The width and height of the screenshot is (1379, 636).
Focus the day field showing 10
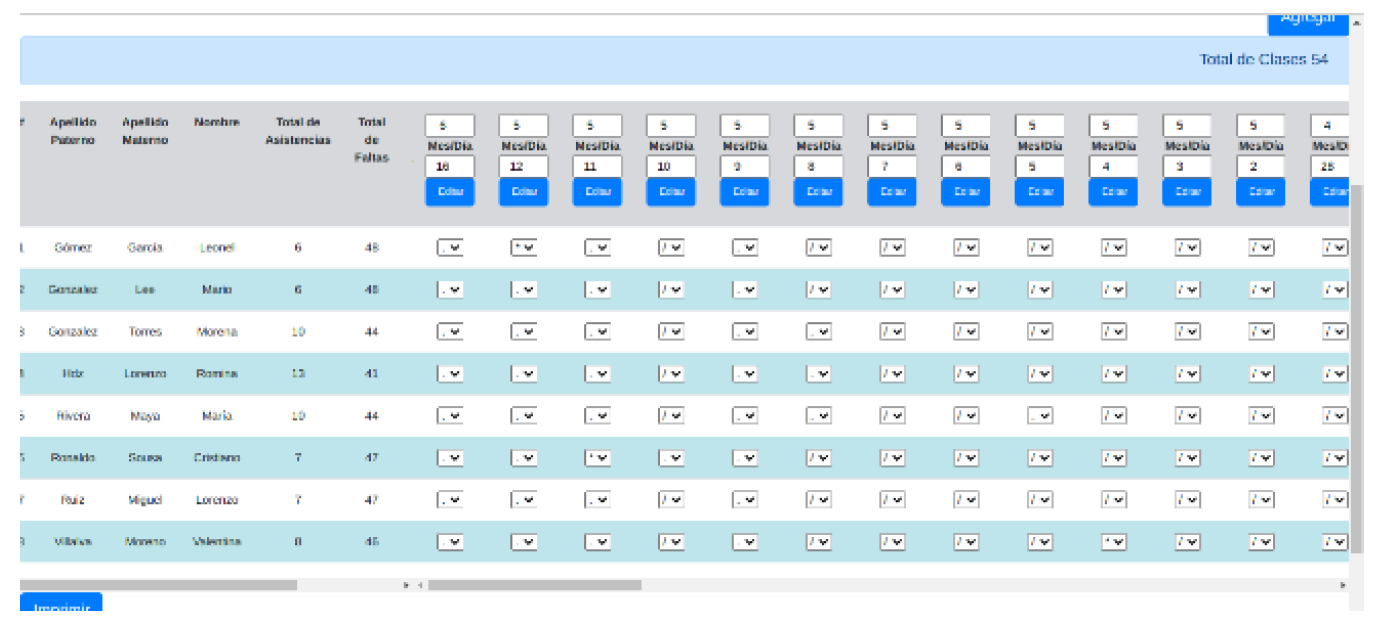pyautogui.click(x=671, y=167)
